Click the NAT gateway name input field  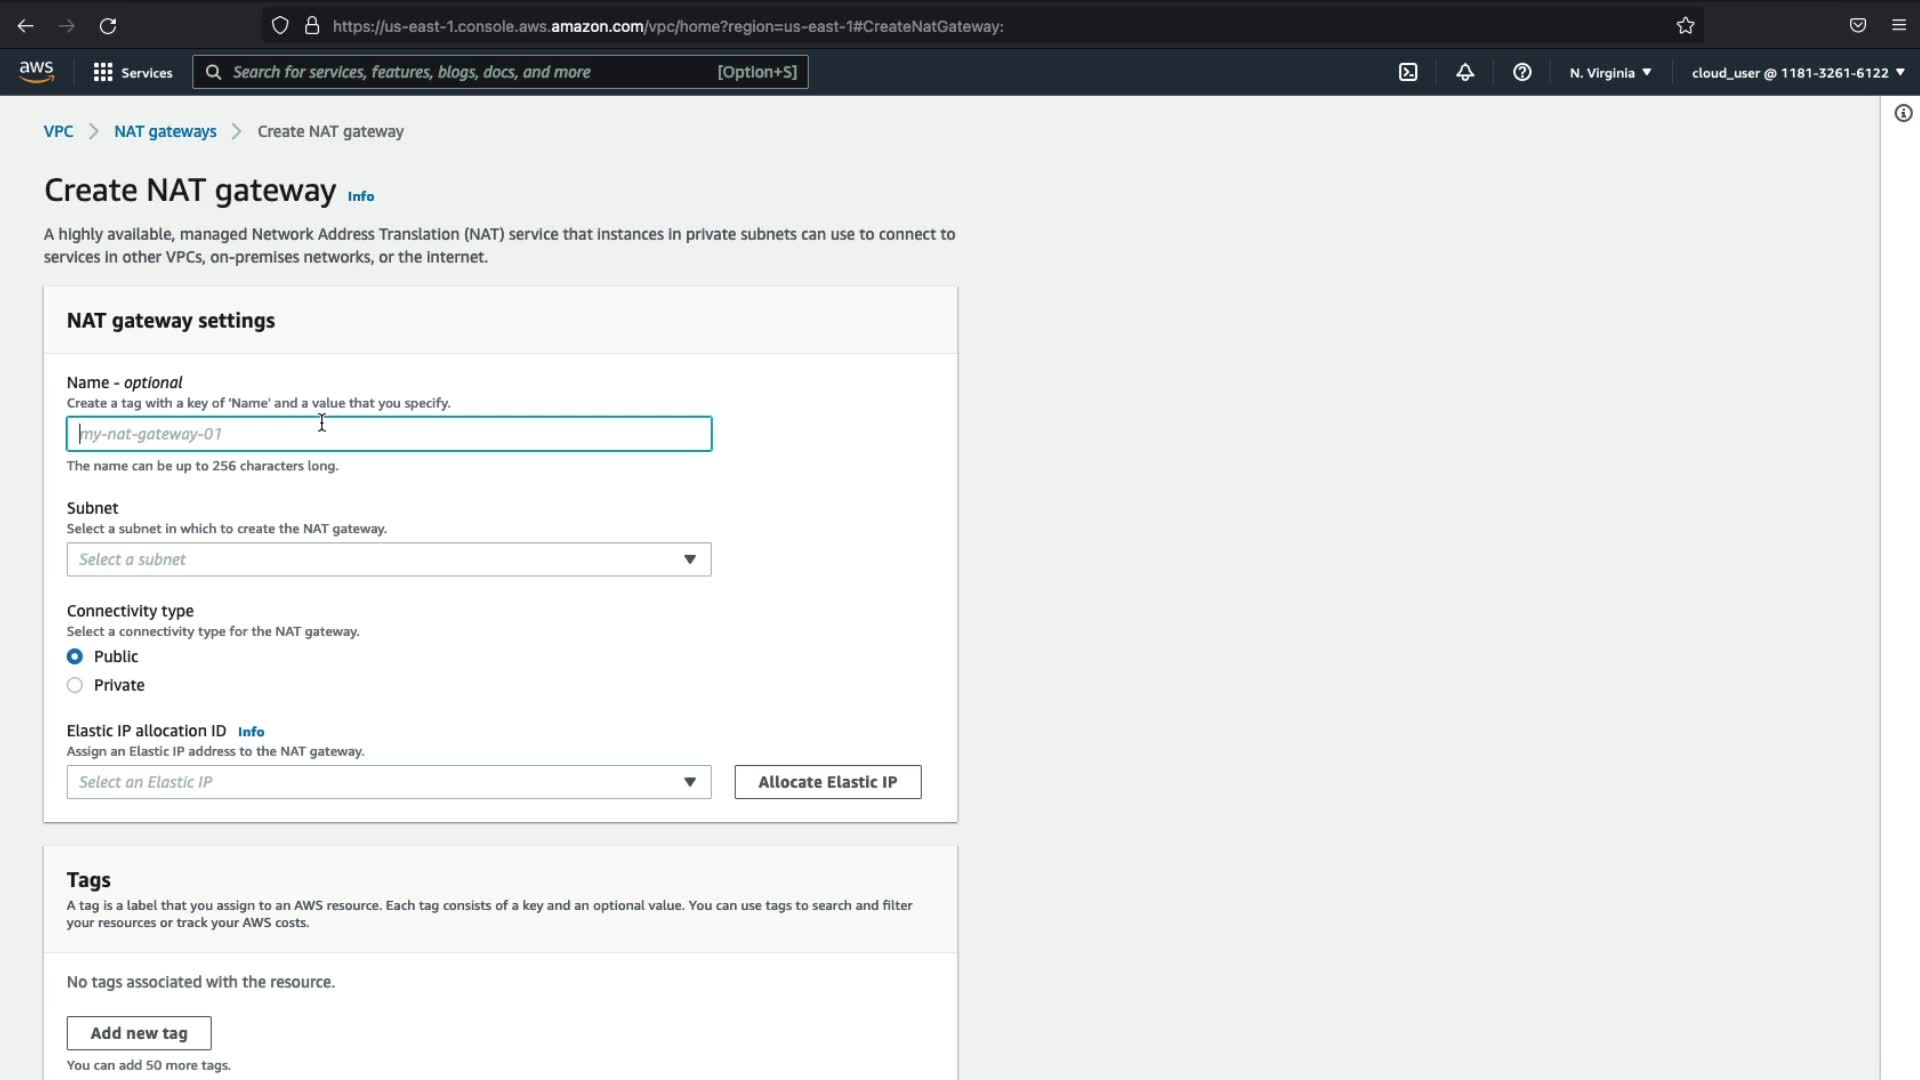(x=388, y=434)
